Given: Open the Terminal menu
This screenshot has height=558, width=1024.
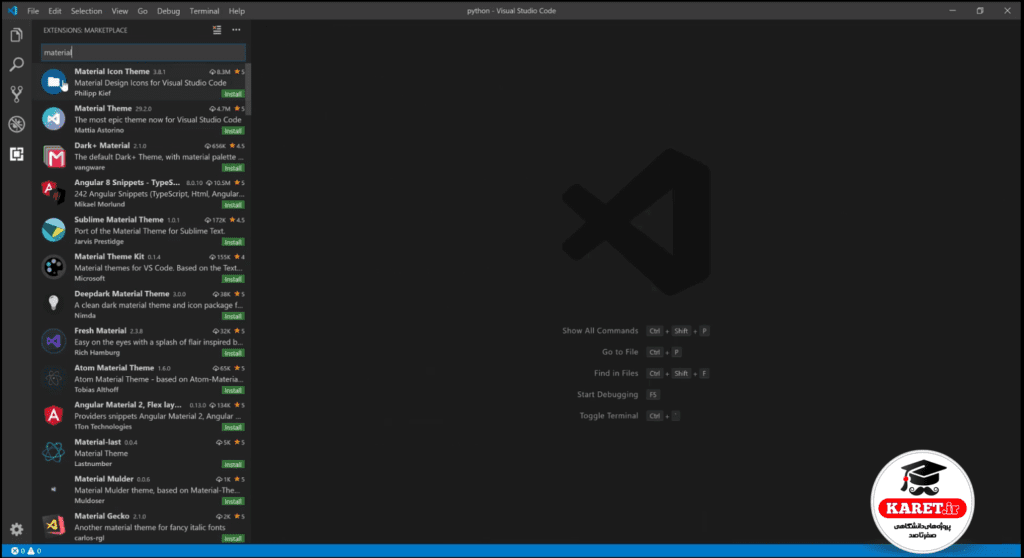Looking at the screenshot, I should click(204, 11).
